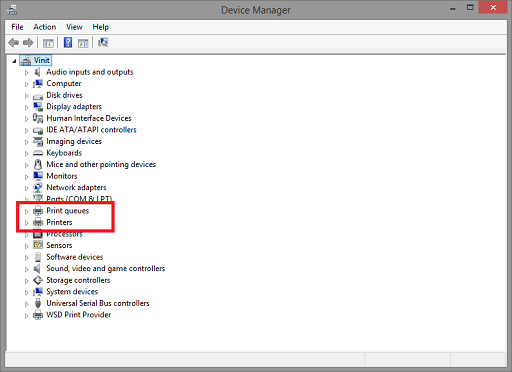Expand the Keyboards arrow
Viewport: 512px width, 372px height.
click(26, 154)
